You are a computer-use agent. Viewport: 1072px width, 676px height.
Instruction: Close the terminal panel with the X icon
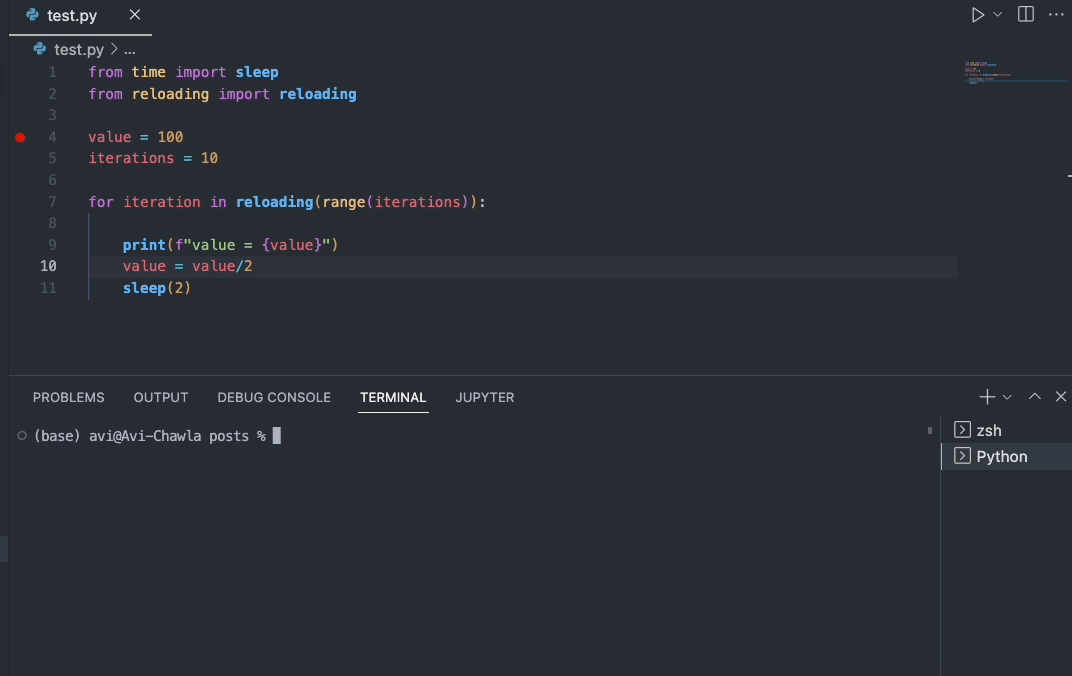(1061, 396)
